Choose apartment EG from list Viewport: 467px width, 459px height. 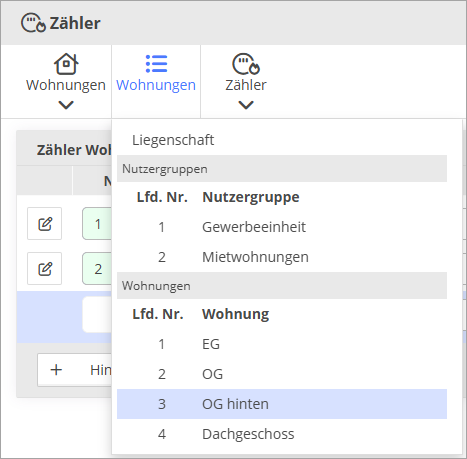[282, 344]
